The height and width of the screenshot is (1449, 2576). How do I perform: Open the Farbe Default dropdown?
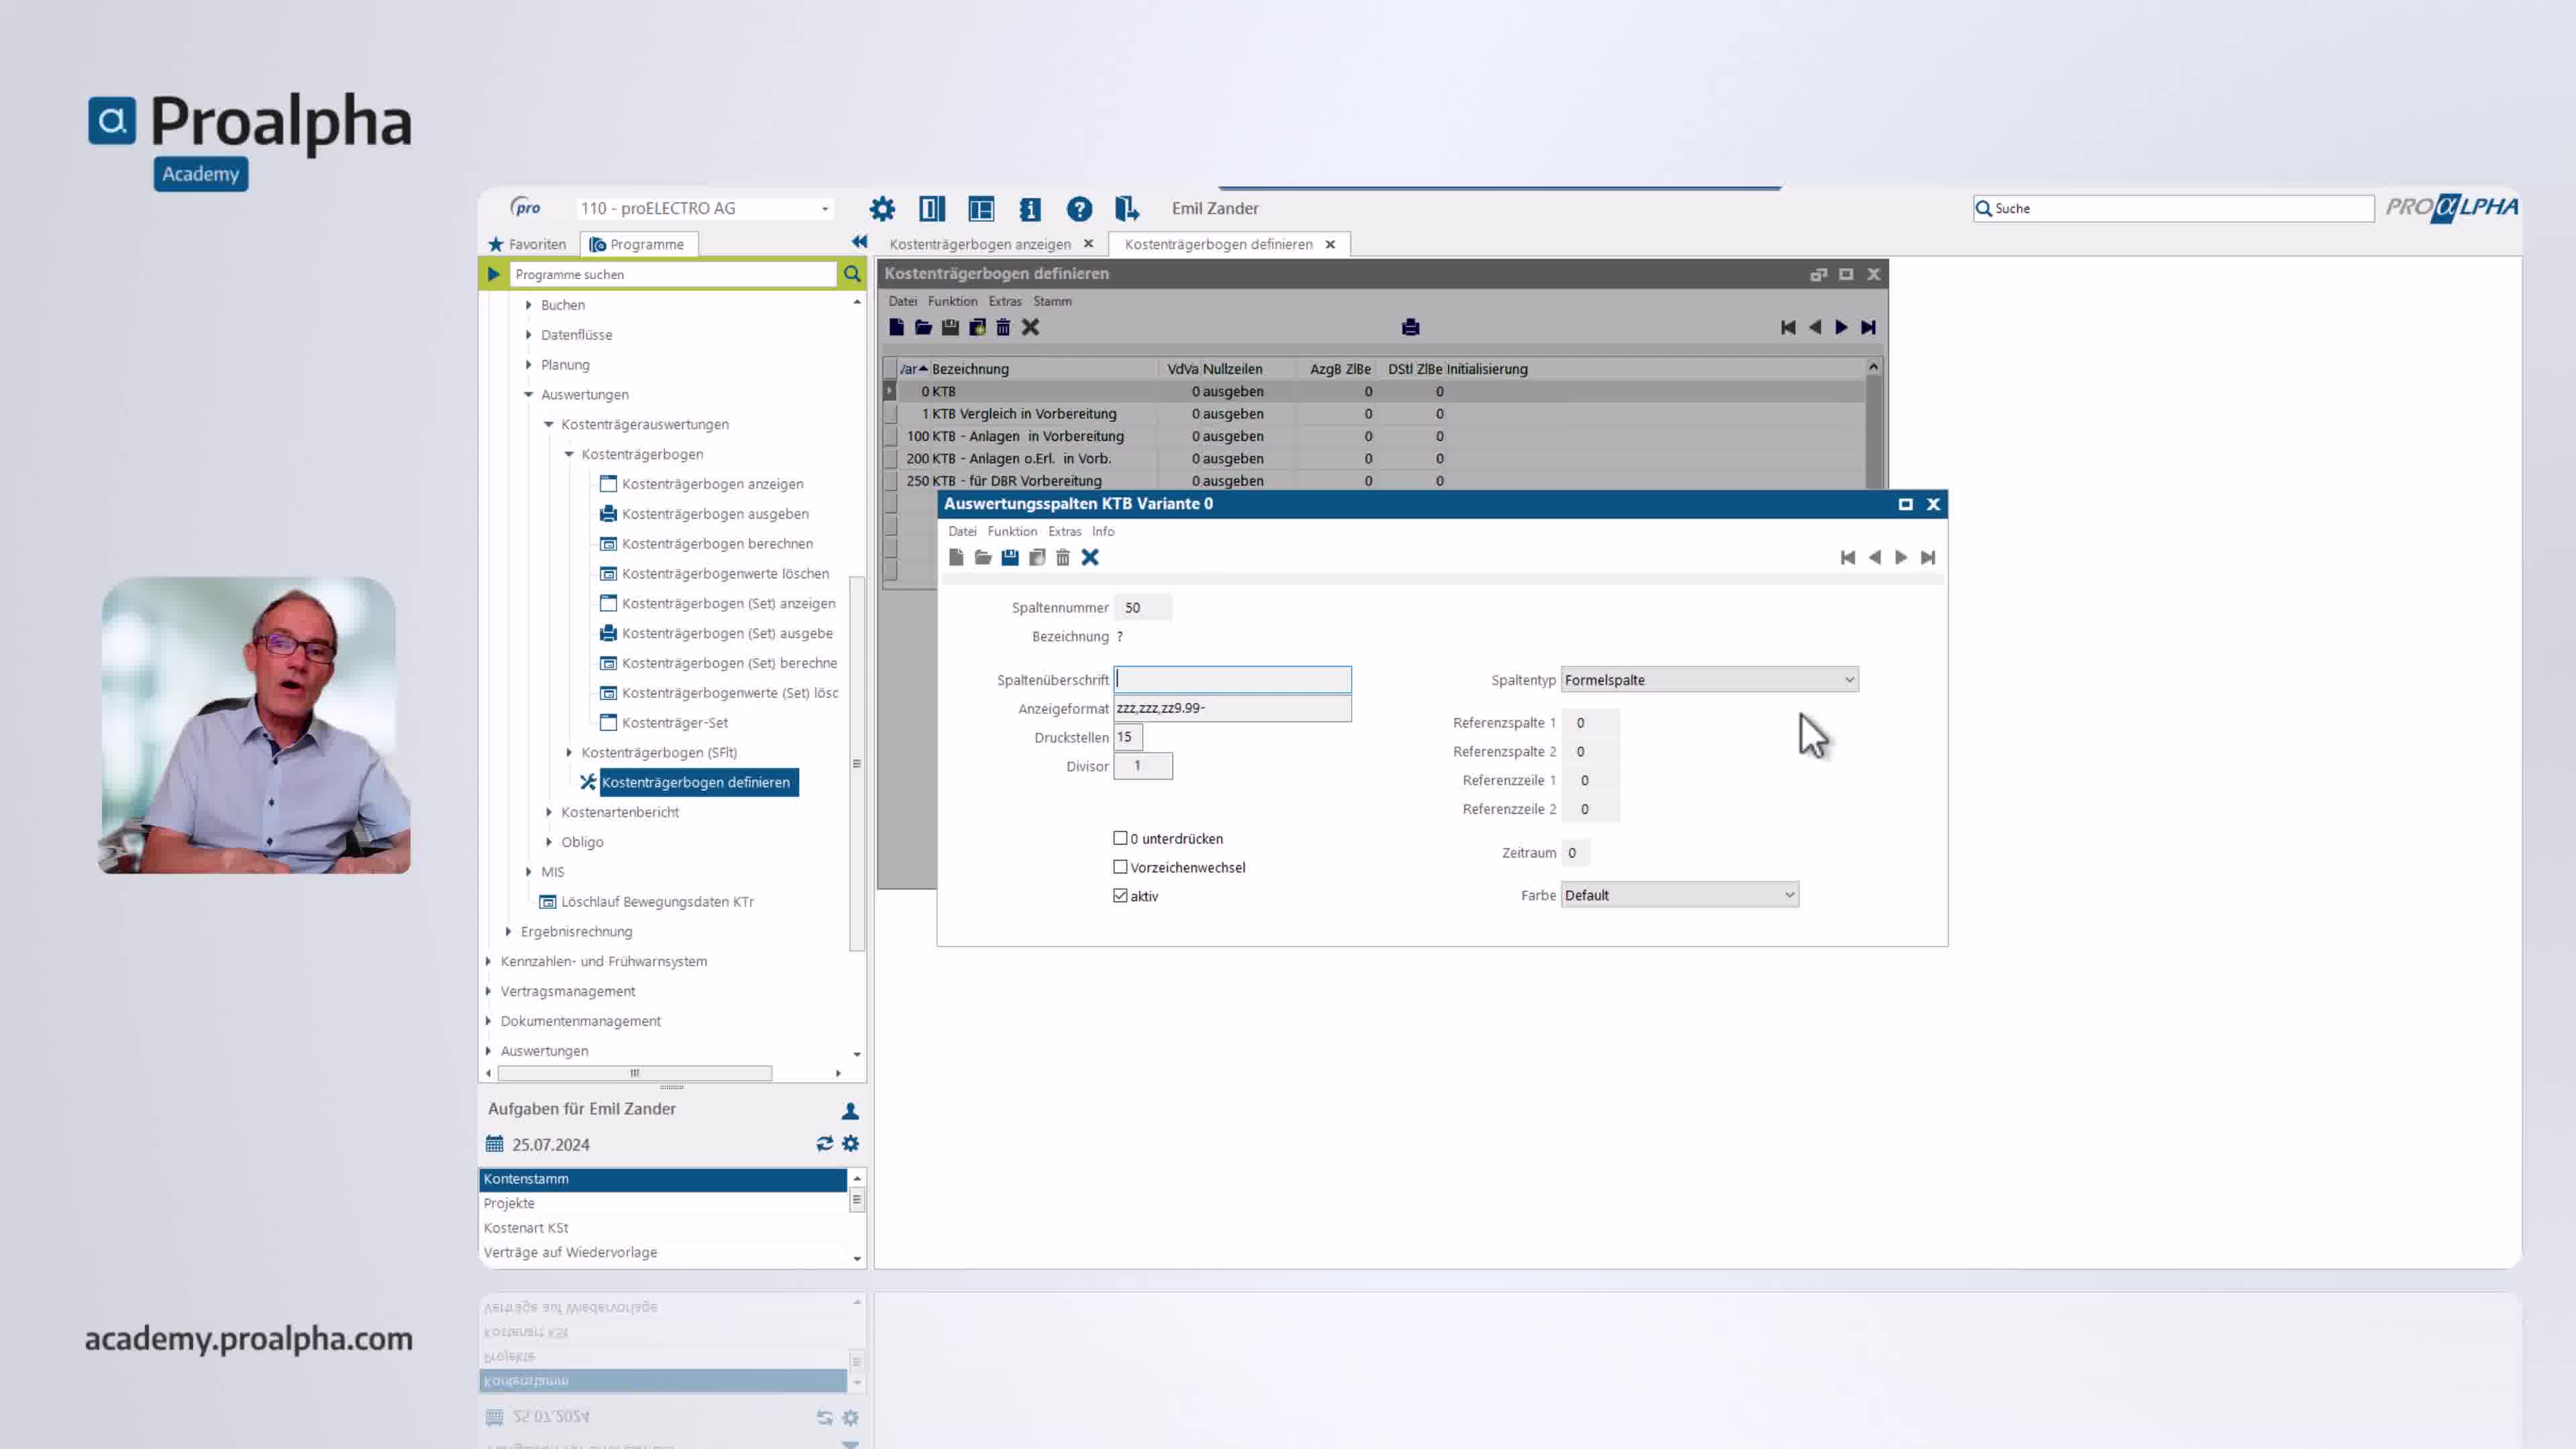pyautogui.click(x=1789, y=895)
